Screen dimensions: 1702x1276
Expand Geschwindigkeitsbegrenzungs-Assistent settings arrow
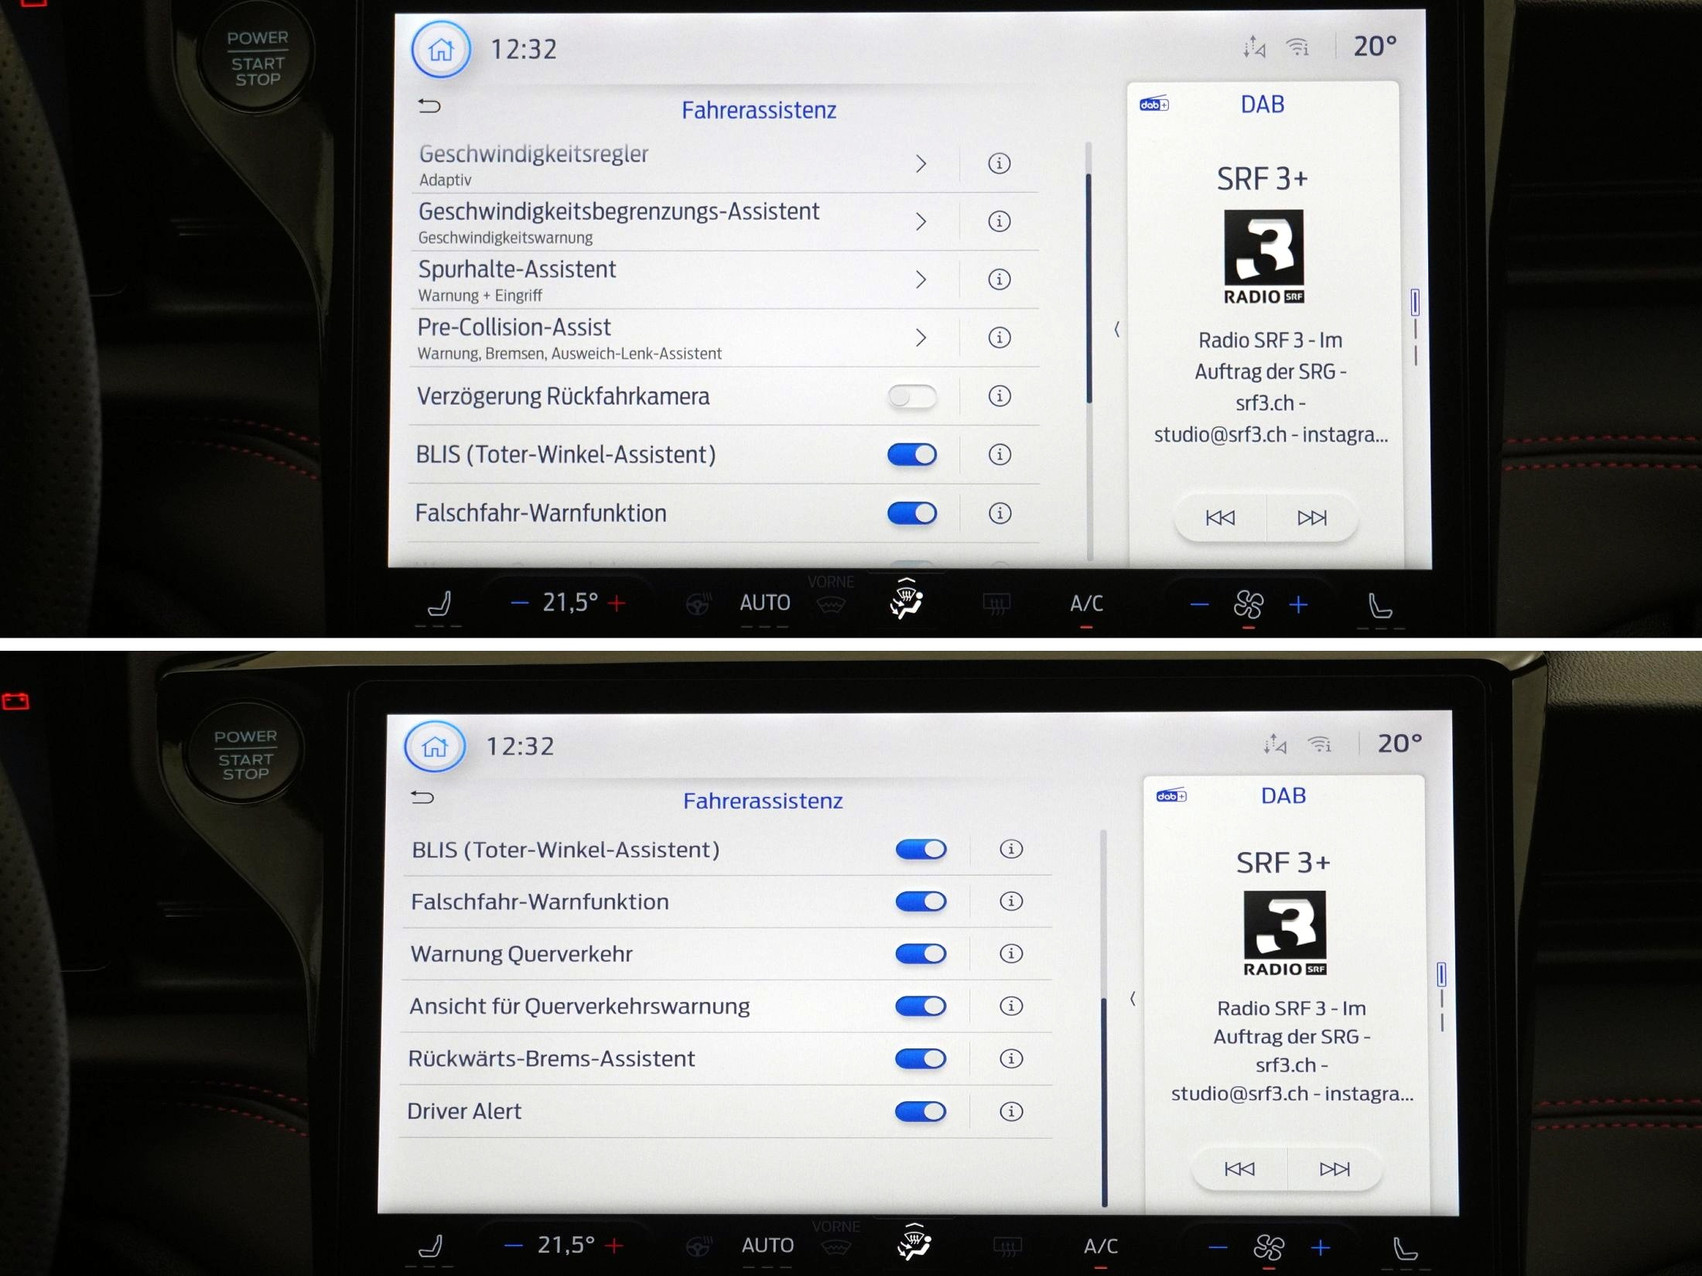(920, 222)
